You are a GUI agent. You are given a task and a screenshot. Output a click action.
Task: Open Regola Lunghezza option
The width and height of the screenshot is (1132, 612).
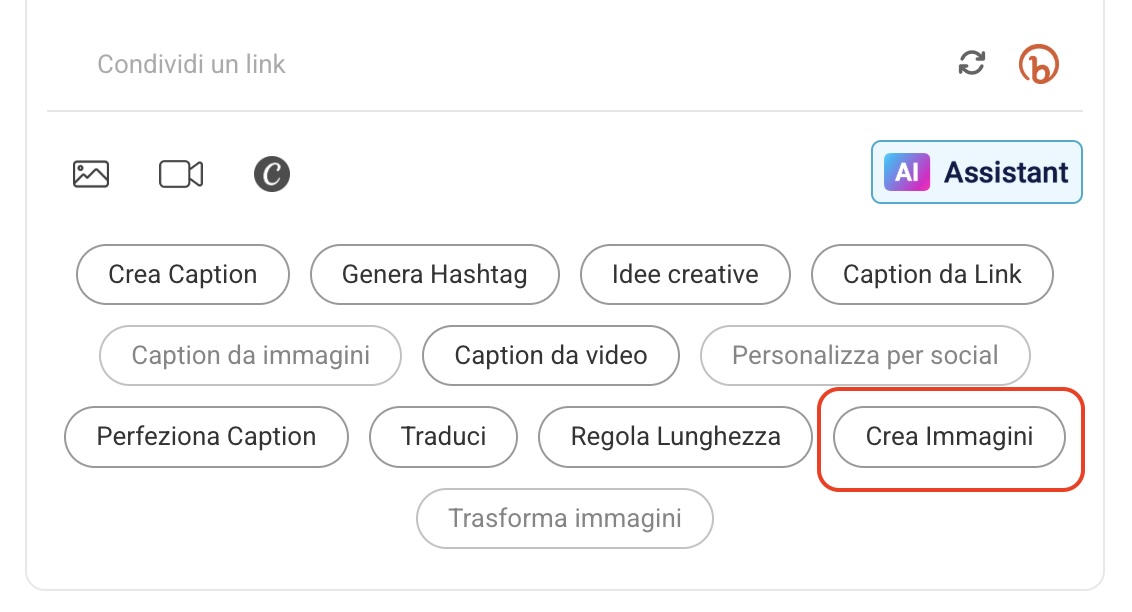(675, 437)
